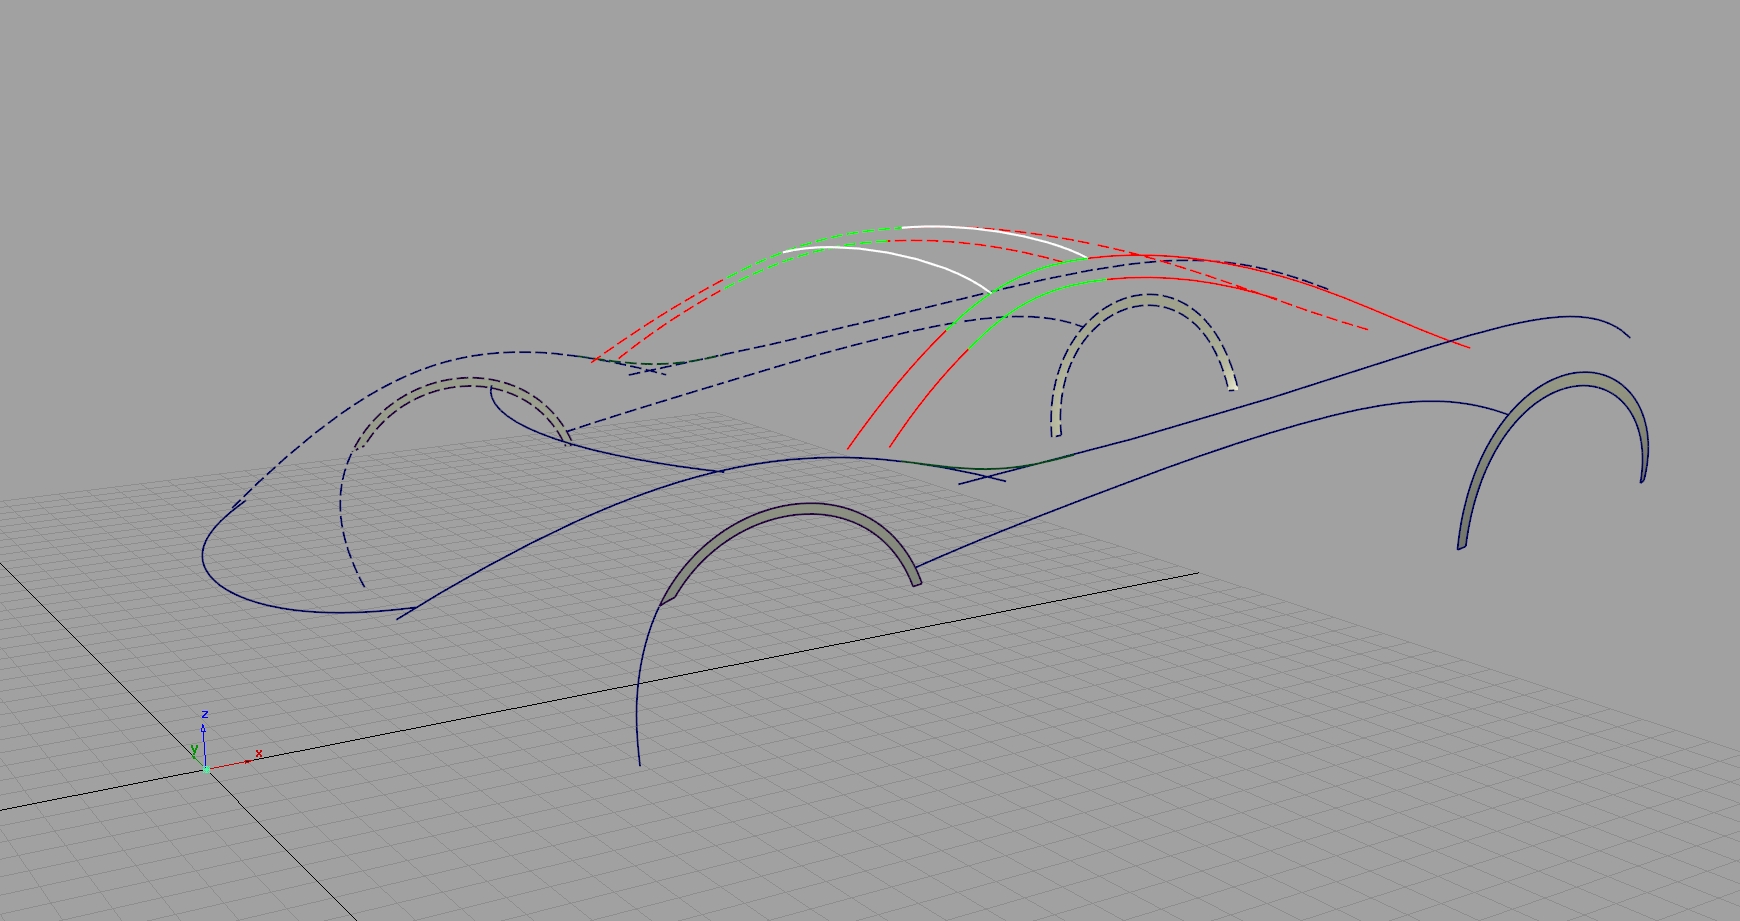Click the cyan origin point of the axis gizmo

point(205,768)
